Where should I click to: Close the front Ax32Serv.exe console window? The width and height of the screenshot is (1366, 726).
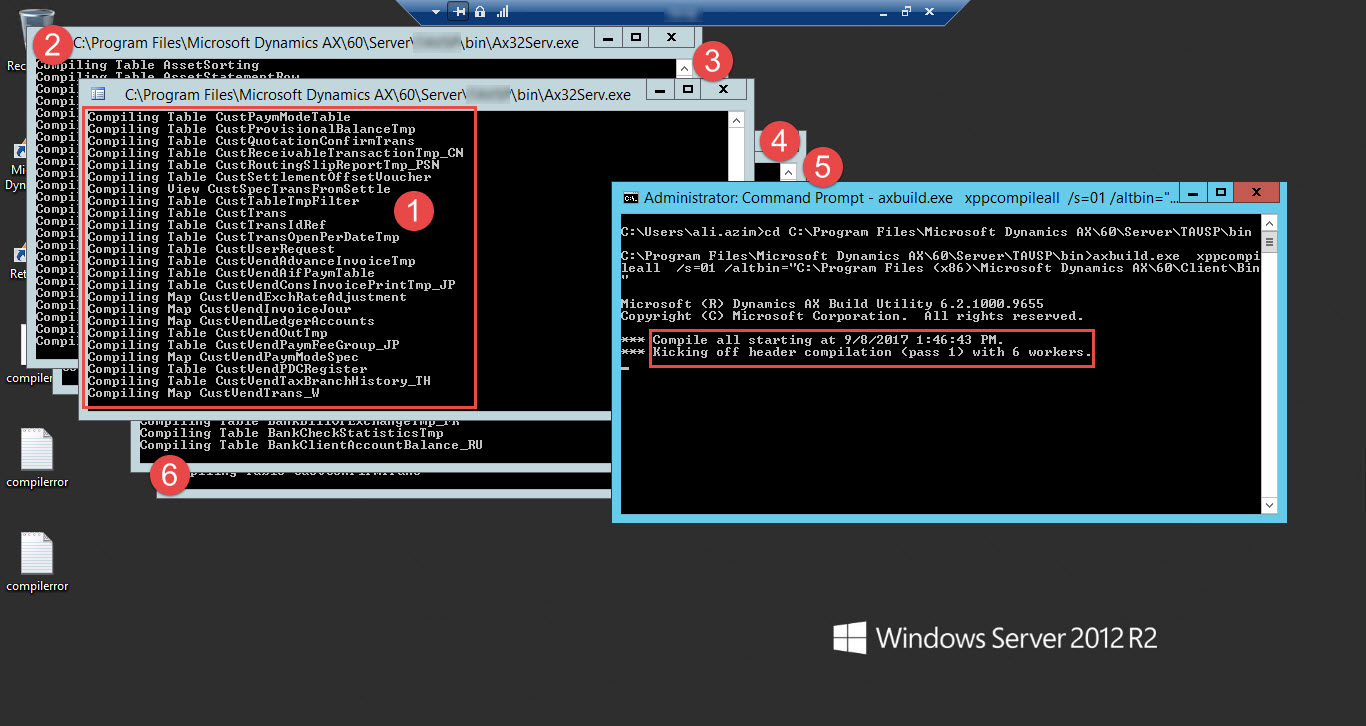pyautogui.click(x=723, y=89)
